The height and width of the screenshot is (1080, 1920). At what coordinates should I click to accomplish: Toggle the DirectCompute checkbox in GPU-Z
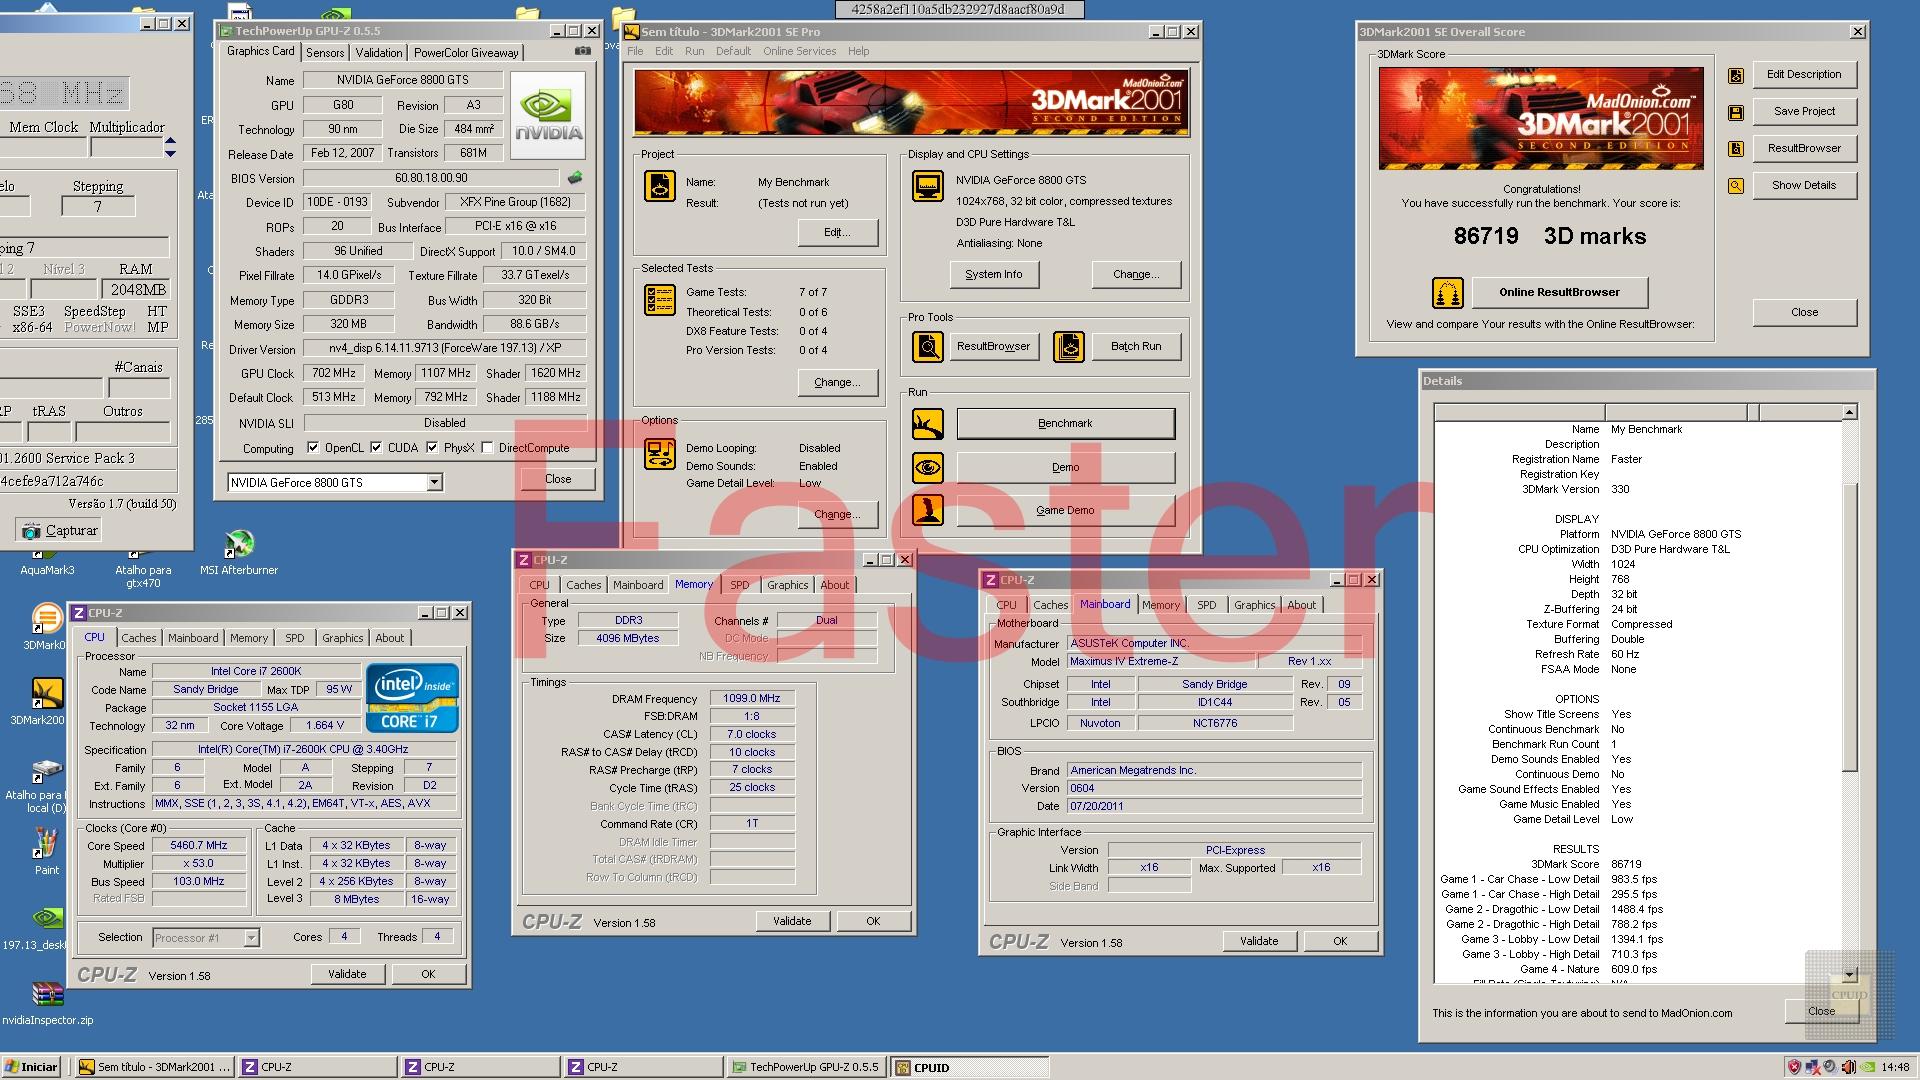point(487,448)
